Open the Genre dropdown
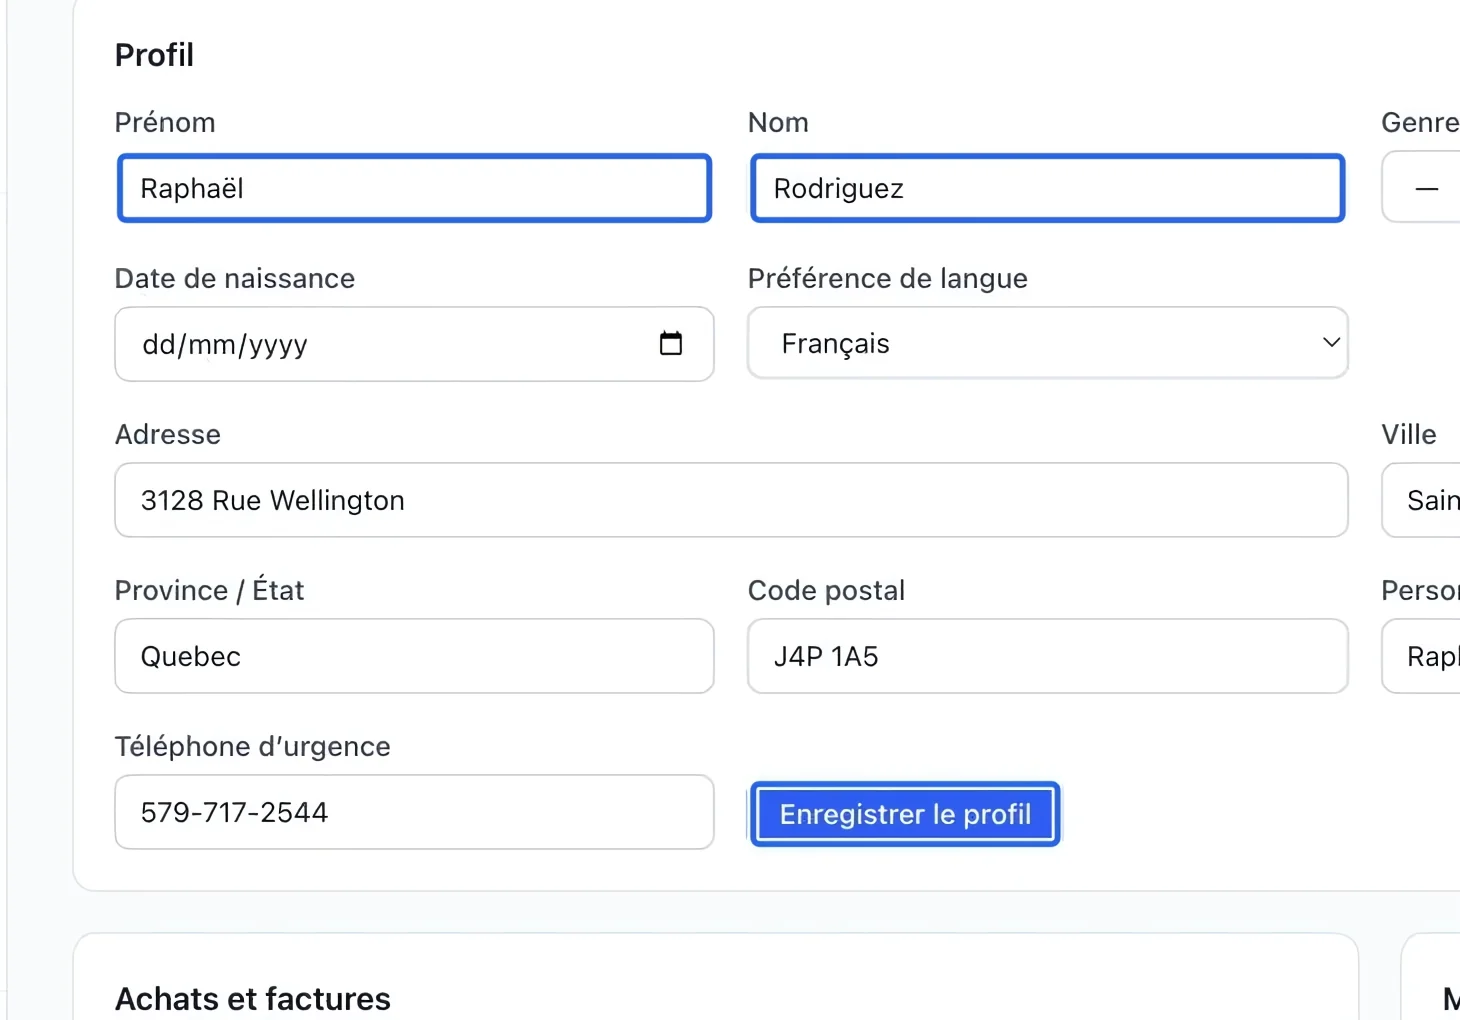This screenshot has width=1460, height=1020. (x=1421, y=187)
